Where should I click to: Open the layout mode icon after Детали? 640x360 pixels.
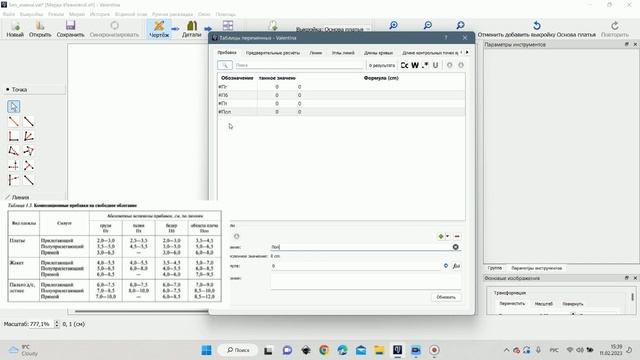228,26
